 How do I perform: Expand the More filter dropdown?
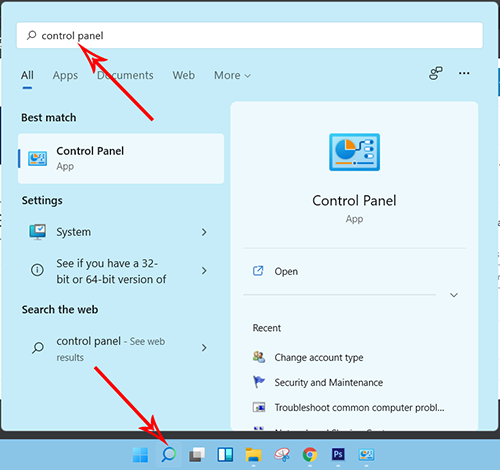click(232, 76)
